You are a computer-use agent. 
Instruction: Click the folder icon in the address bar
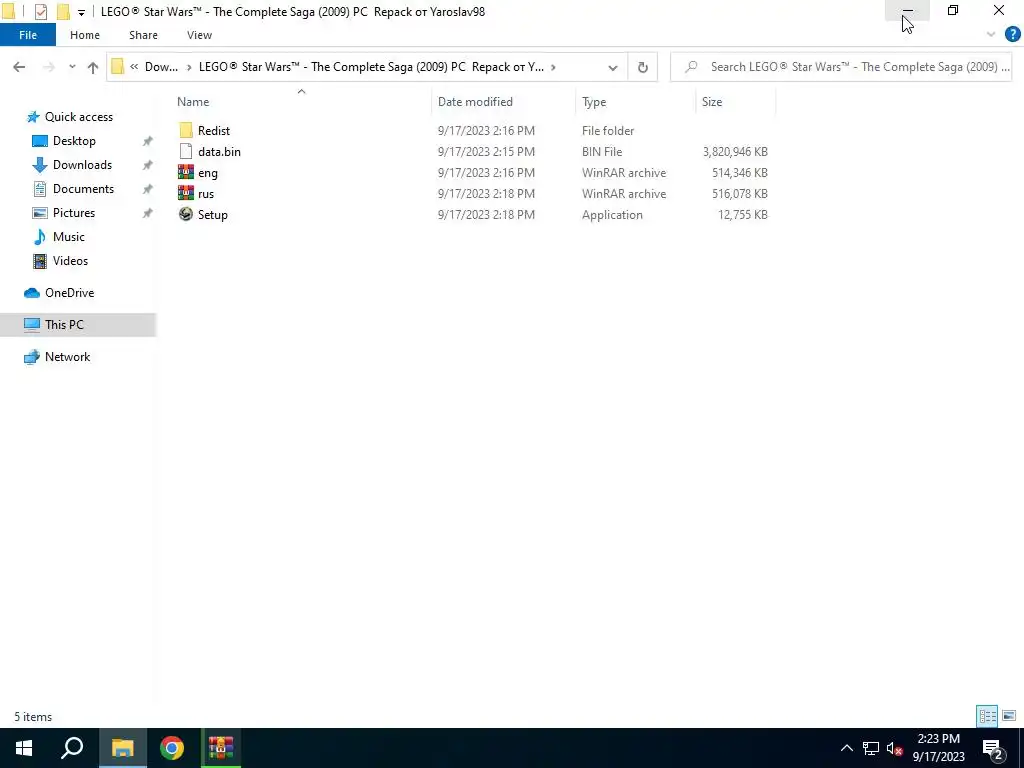point(118,67)
